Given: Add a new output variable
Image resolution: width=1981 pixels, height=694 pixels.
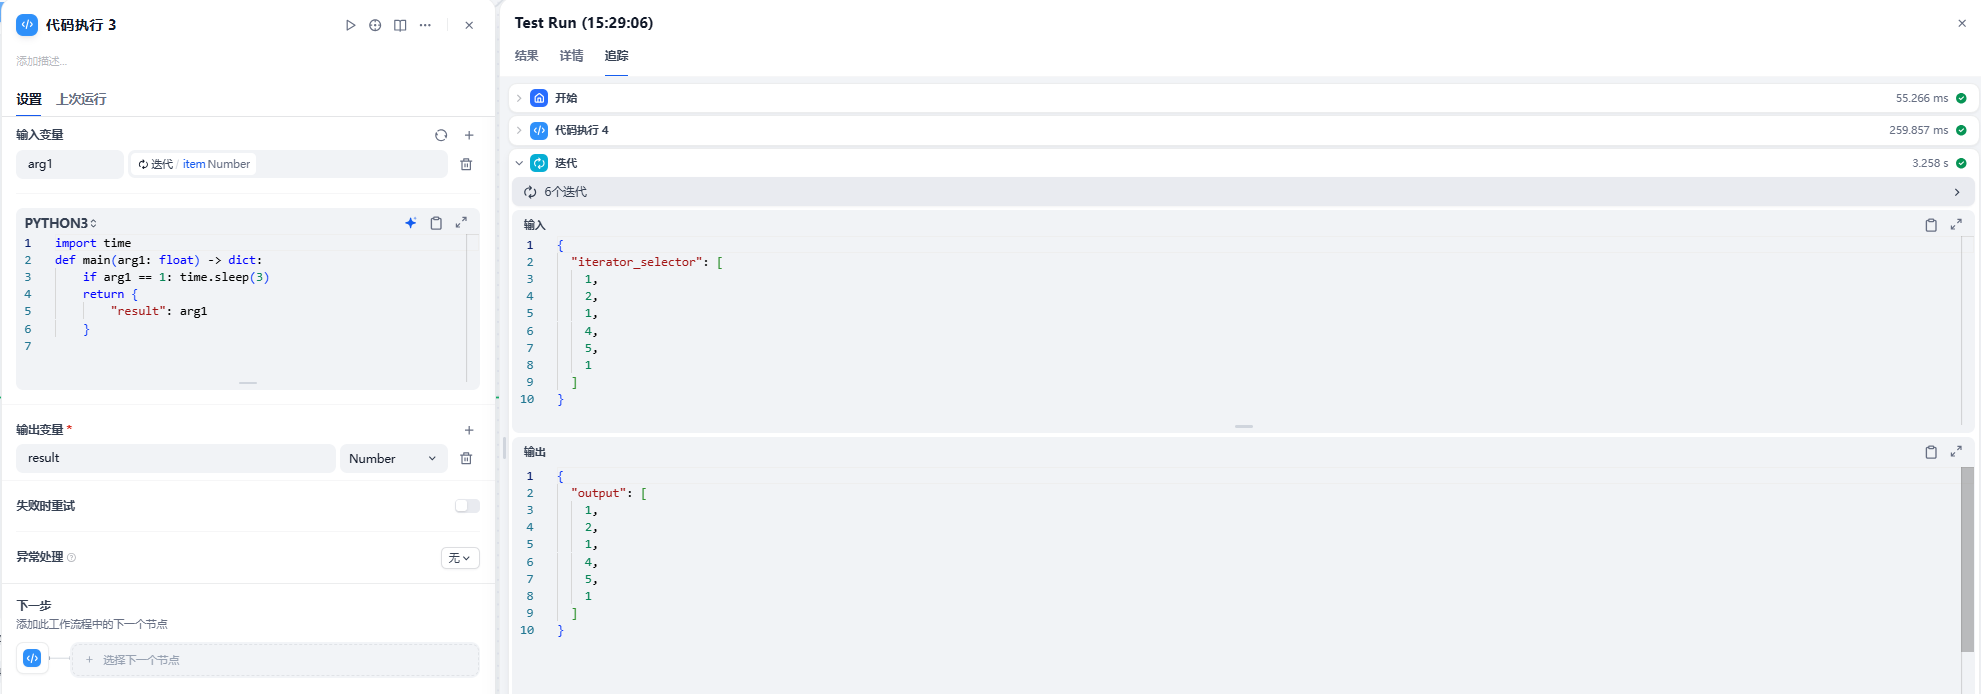Looking at the screenshot, I should tap(469, 430).
